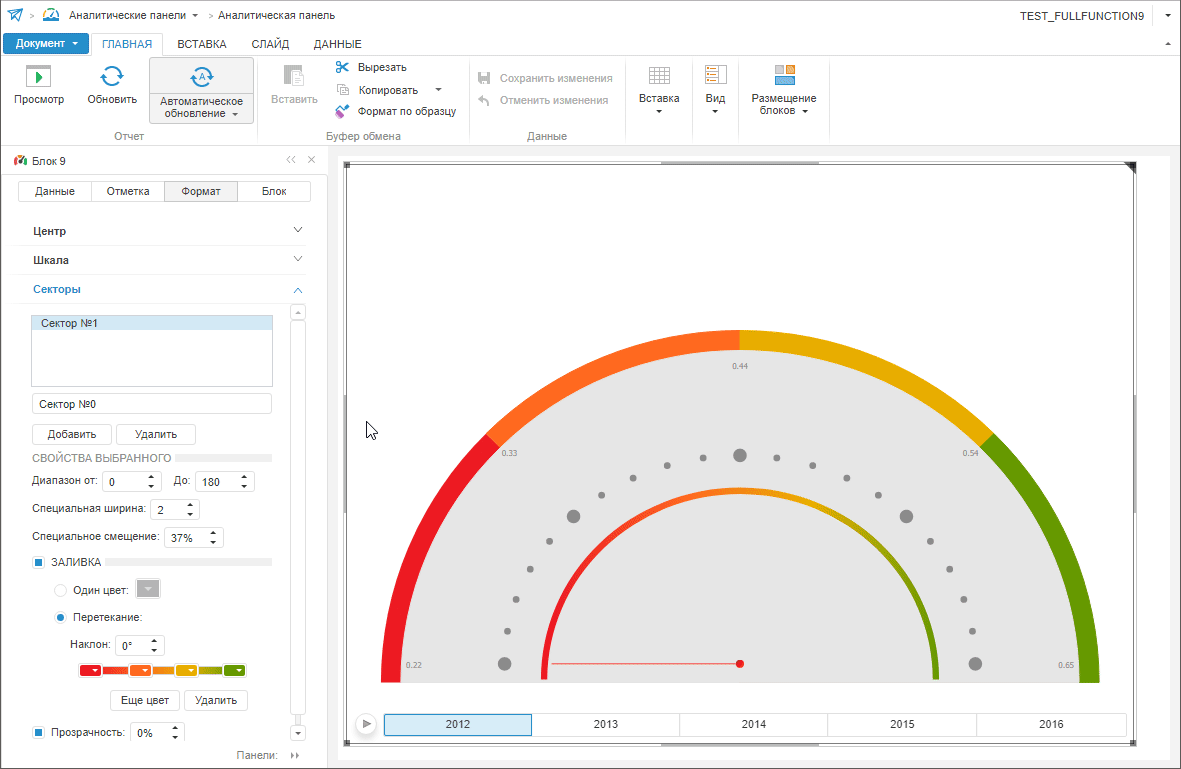Toggle the Прозрачность checkbox
Viewport: 1181px width, 769px height.
click(39, 732)
